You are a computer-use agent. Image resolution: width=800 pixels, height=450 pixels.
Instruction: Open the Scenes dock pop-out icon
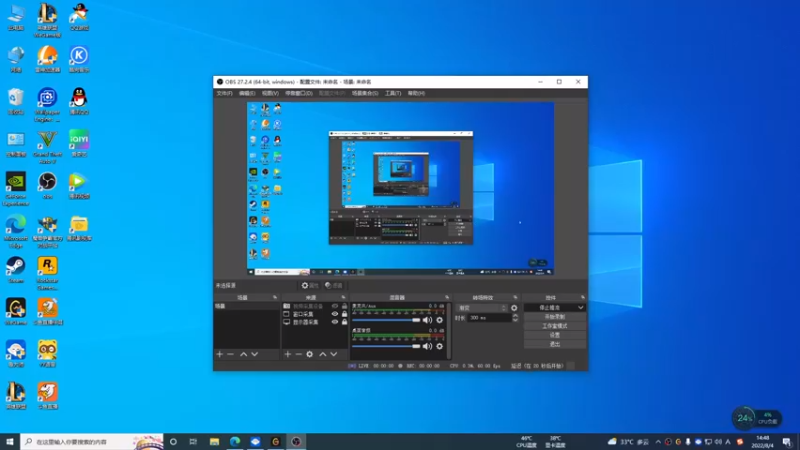click(275, 297)
